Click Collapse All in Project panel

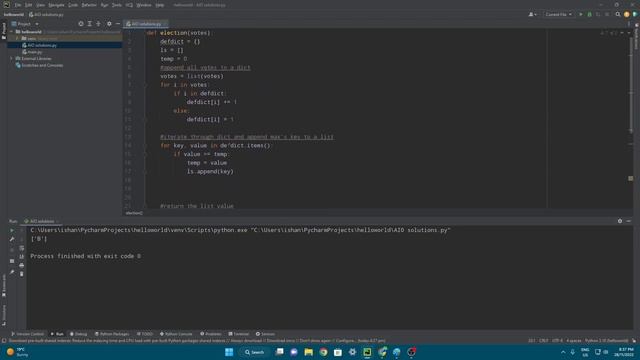coord(98,24)
